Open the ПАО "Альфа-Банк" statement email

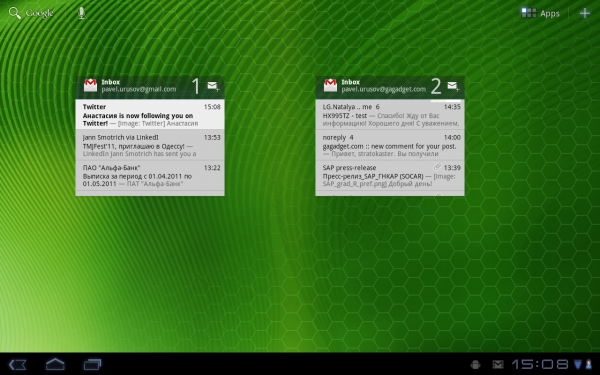click(150, 175)
